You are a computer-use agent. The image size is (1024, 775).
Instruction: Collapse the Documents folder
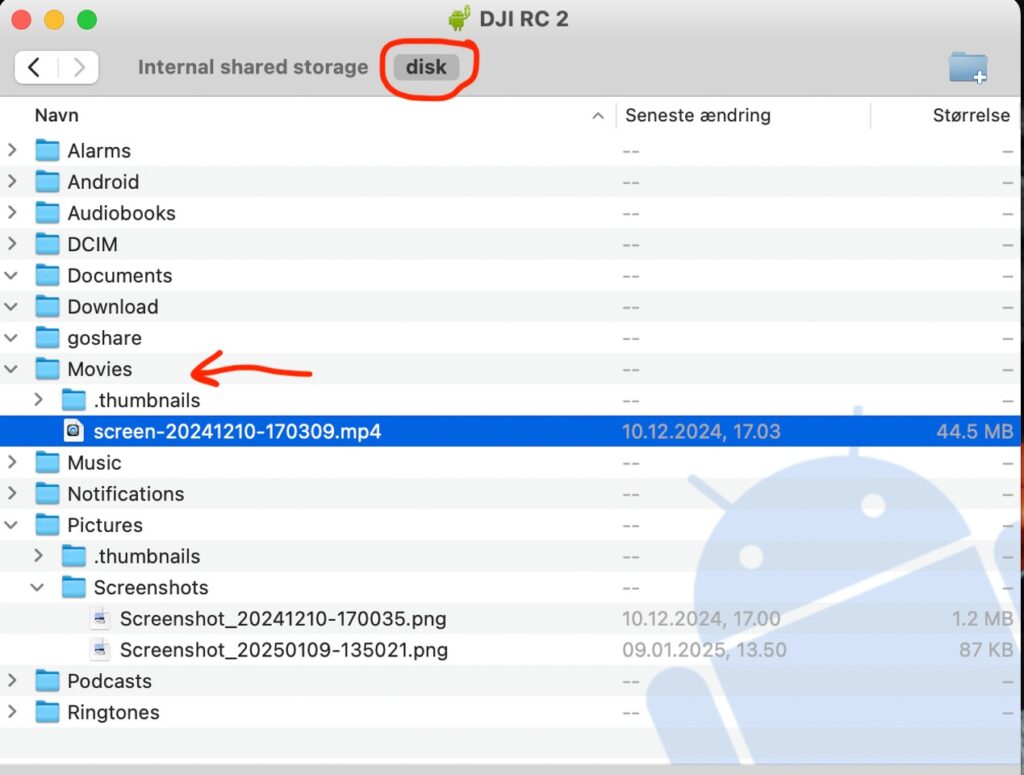point(12,276)
